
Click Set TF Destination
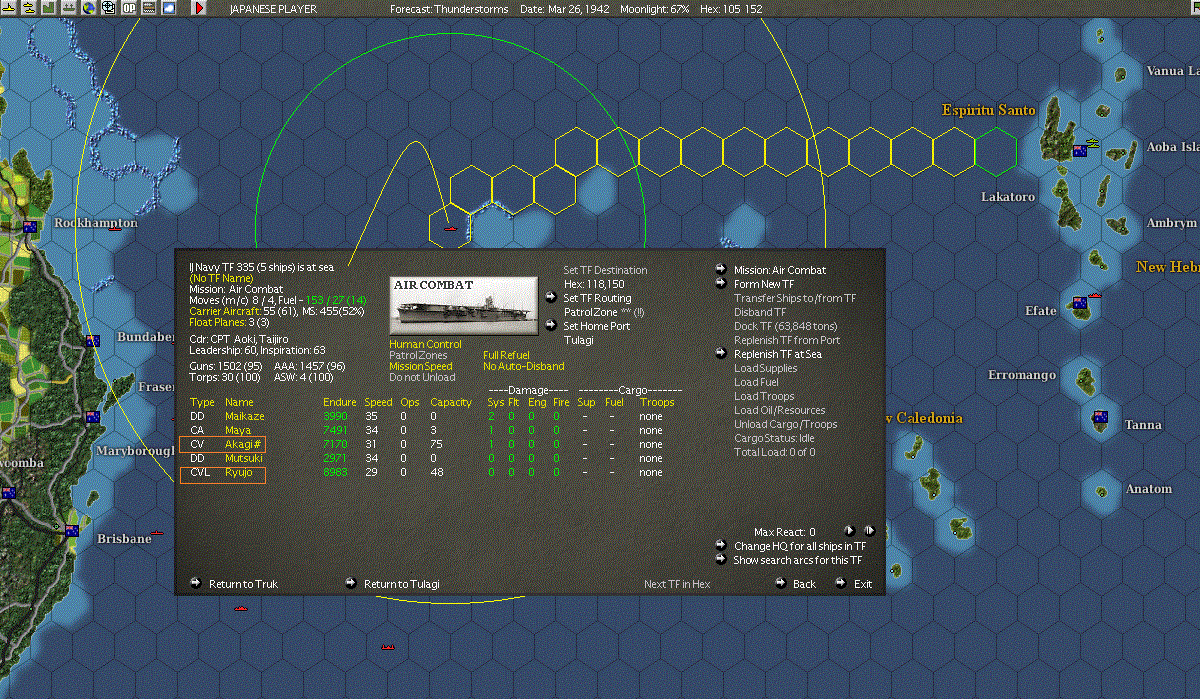[605, 270]
